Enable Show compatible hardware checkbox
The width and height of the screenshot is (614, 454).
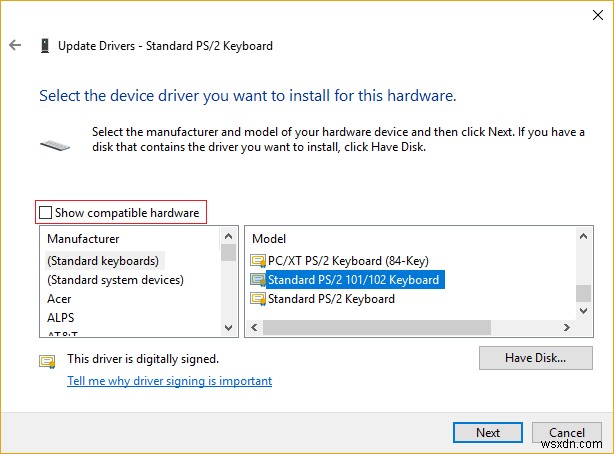(x=46, y=213)
